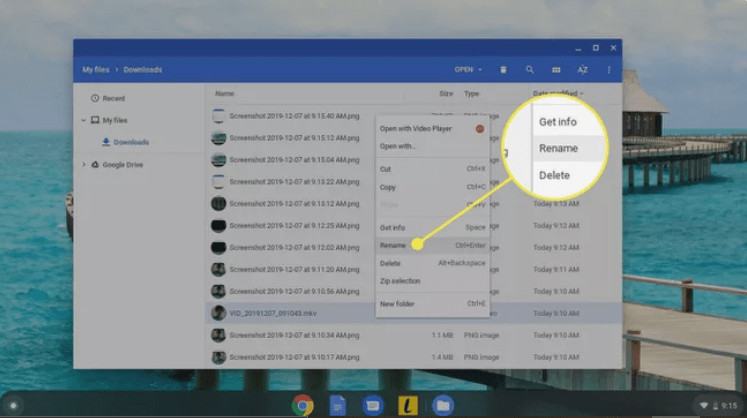Click My files in the breadcrumb
The width and height of the screenshot is (747, 418).
95,70
